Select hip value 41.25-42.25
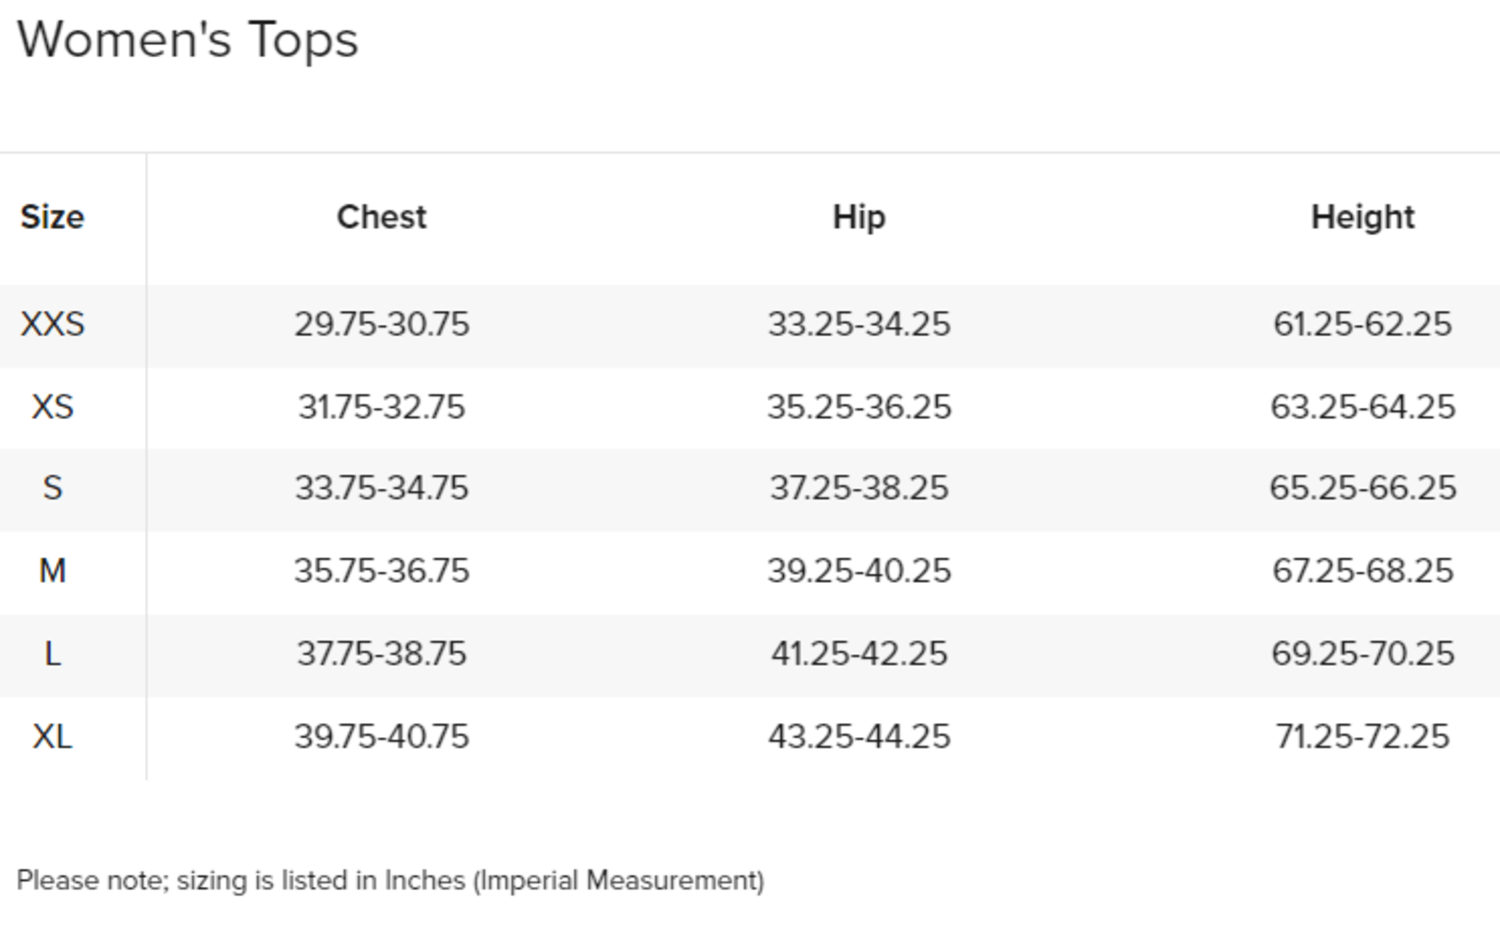 coord(859,654)
